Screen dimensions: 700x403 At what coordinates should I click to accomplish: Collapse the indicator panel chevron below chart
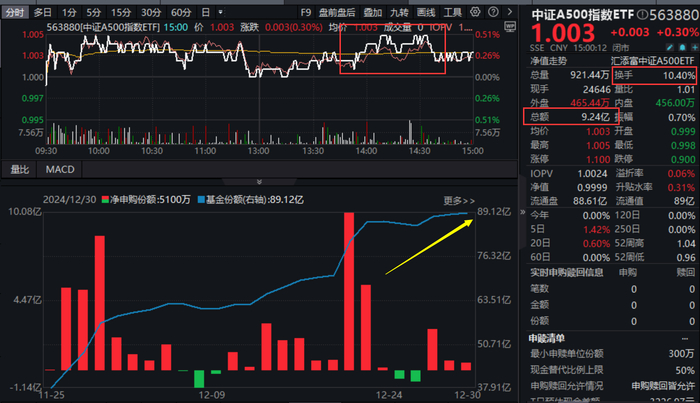coord(259,182)
